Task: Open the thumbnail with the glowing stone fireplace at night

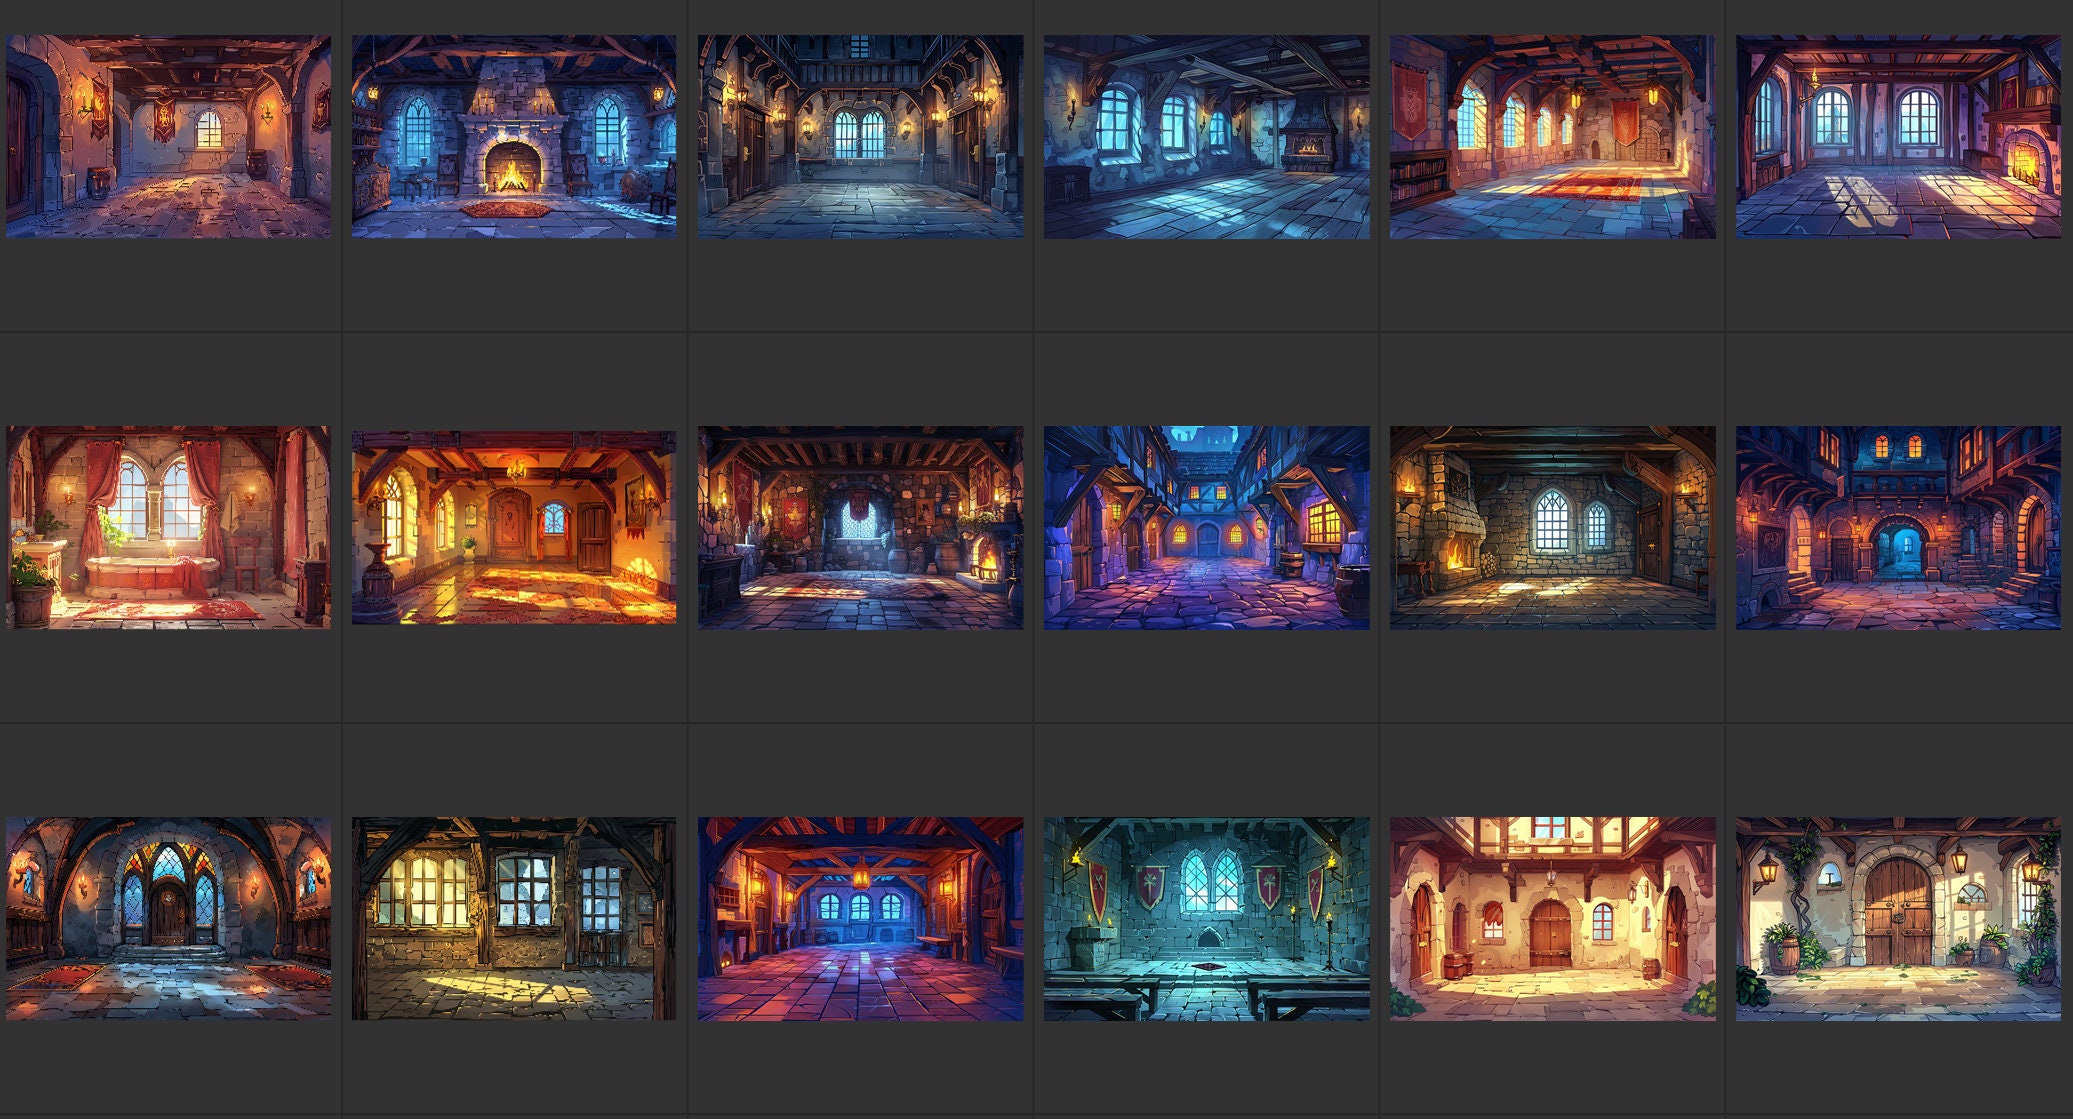Action: tap(515, 135)
